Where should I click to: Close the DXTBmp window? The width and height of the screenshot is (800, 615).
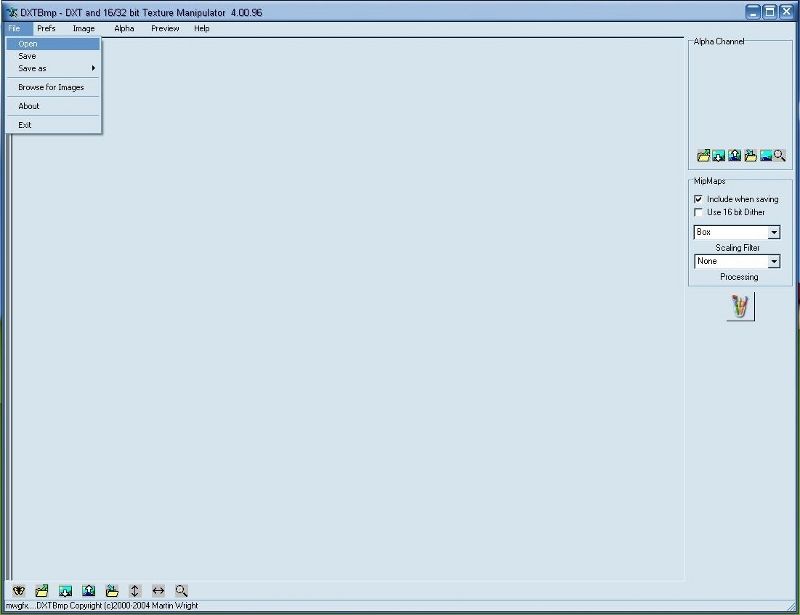coord(787,12)
